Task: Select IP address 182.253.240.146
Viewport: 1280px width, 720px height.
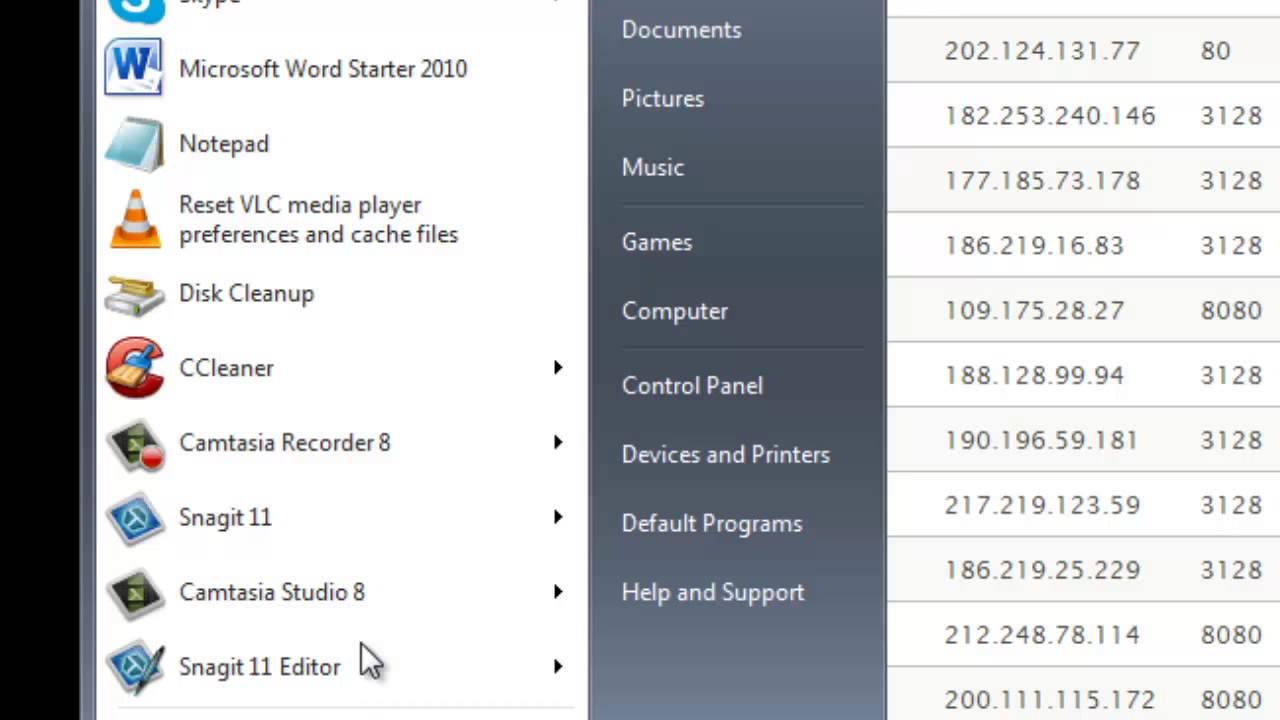Action: tap(1050, 116)
